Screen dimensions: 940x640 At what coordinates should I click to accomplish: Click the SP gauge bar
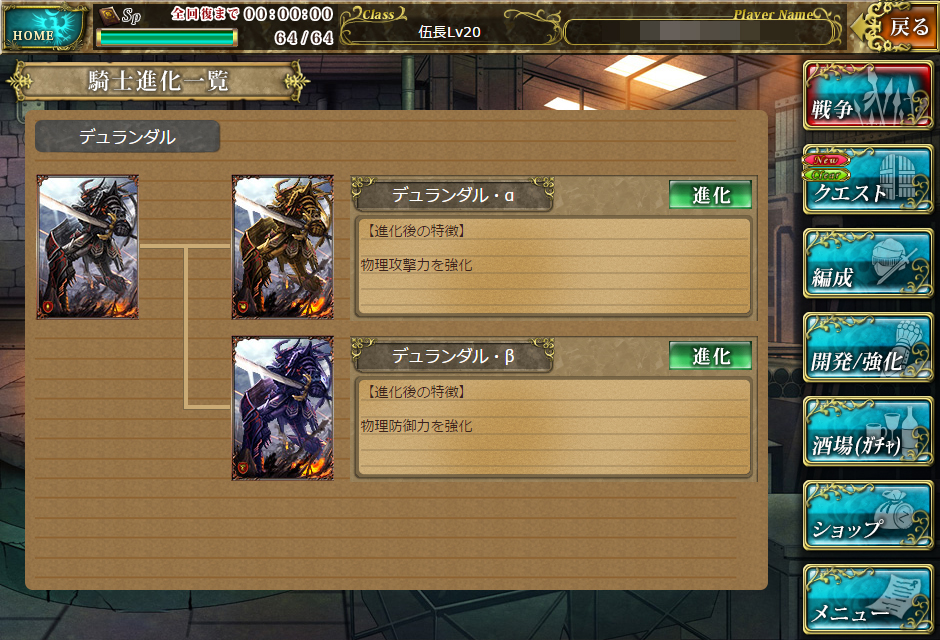point(167,38)
